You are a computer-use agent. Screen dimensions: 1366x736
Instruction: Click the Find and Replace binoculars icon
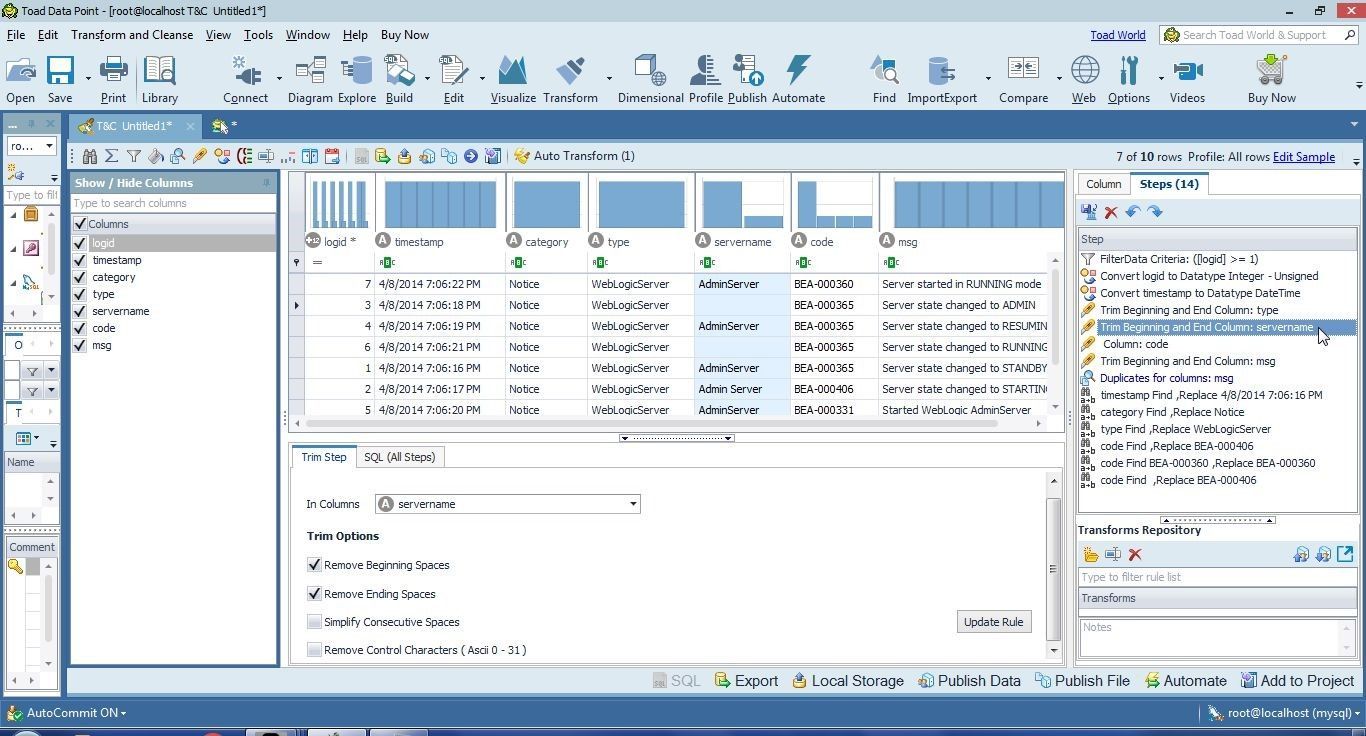(90, 156)
